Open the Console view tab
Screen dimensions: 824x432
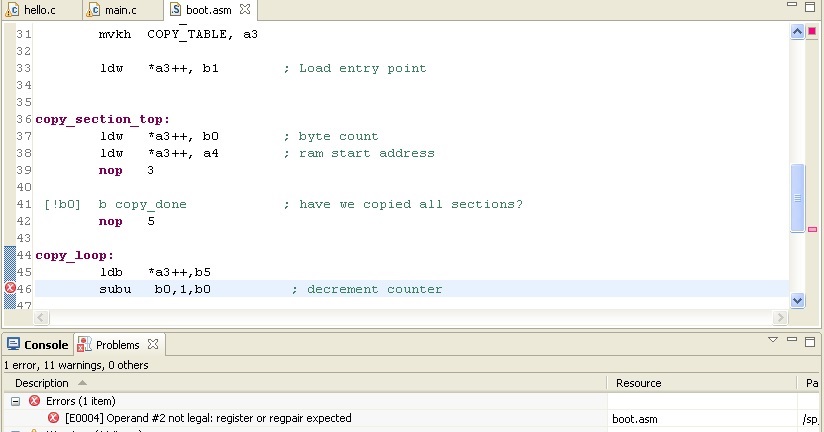point(38,345)
